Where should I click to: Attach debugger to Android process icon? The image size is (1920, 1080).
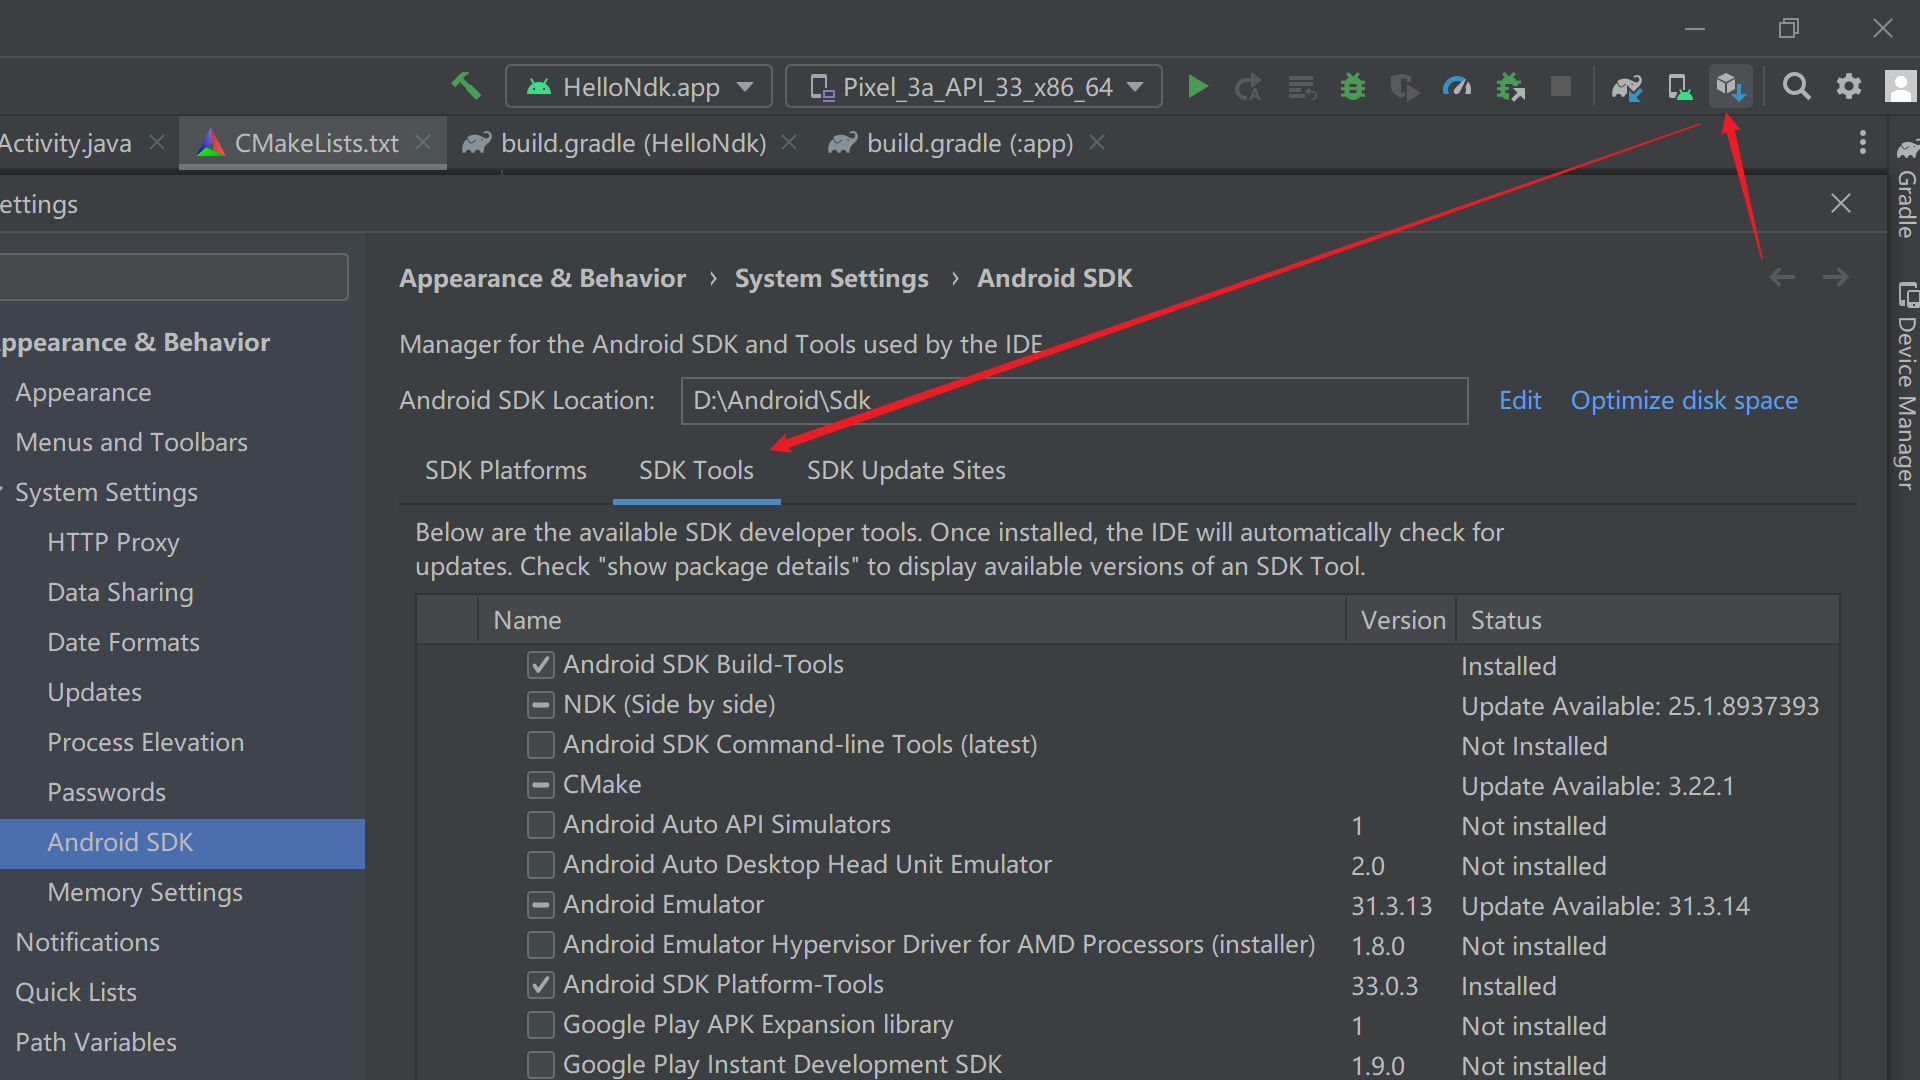[1510, 87]
